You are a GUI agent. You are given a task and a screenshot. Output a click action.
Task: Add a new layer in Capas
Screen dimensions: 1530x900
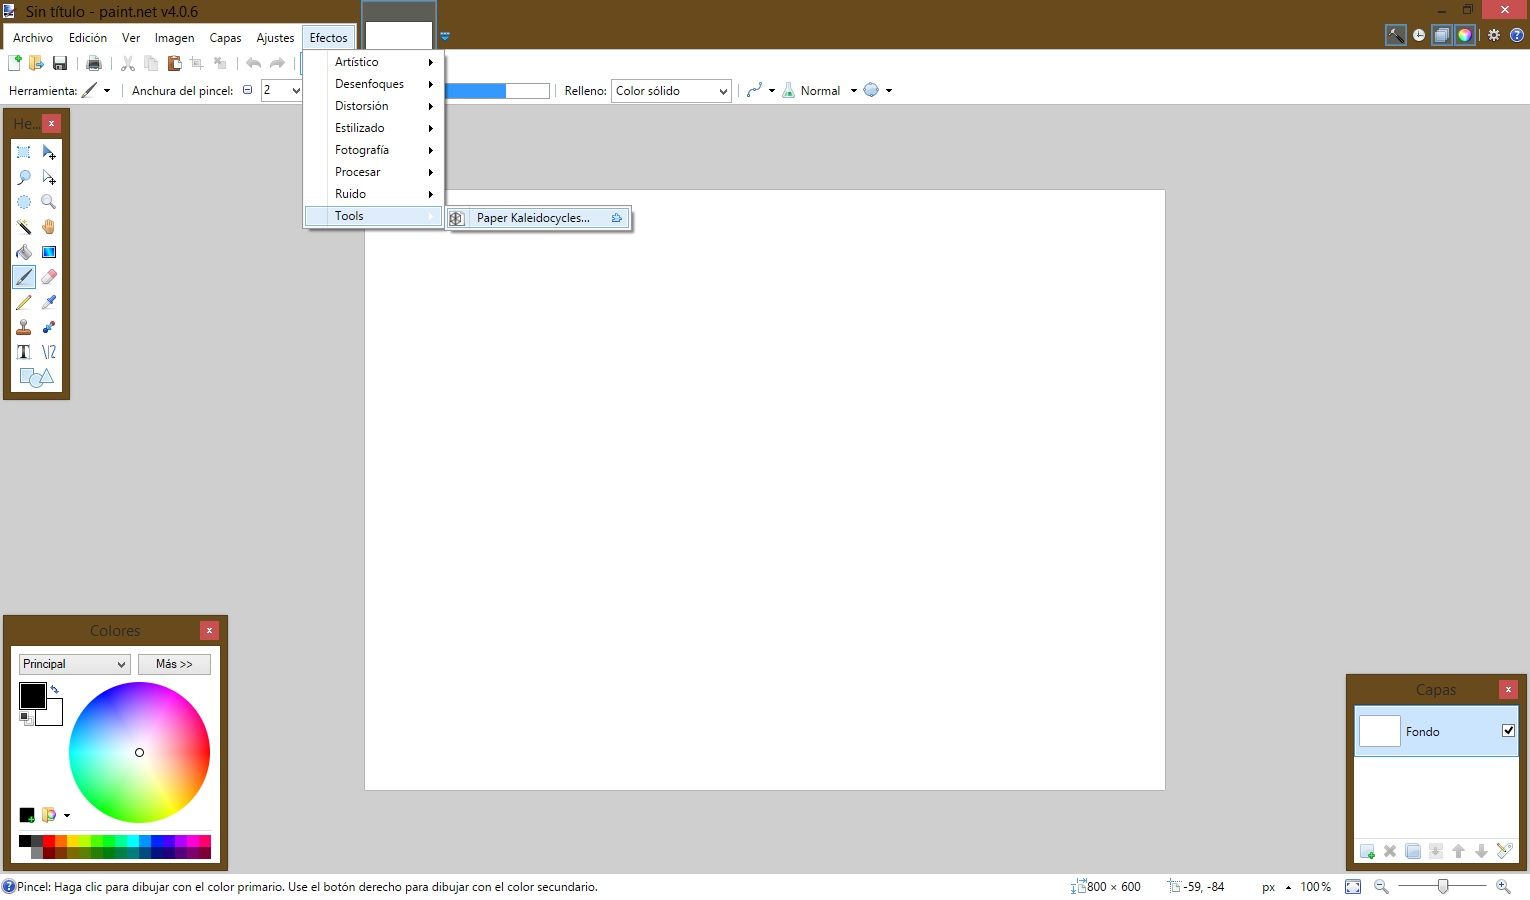point(1367,851)
